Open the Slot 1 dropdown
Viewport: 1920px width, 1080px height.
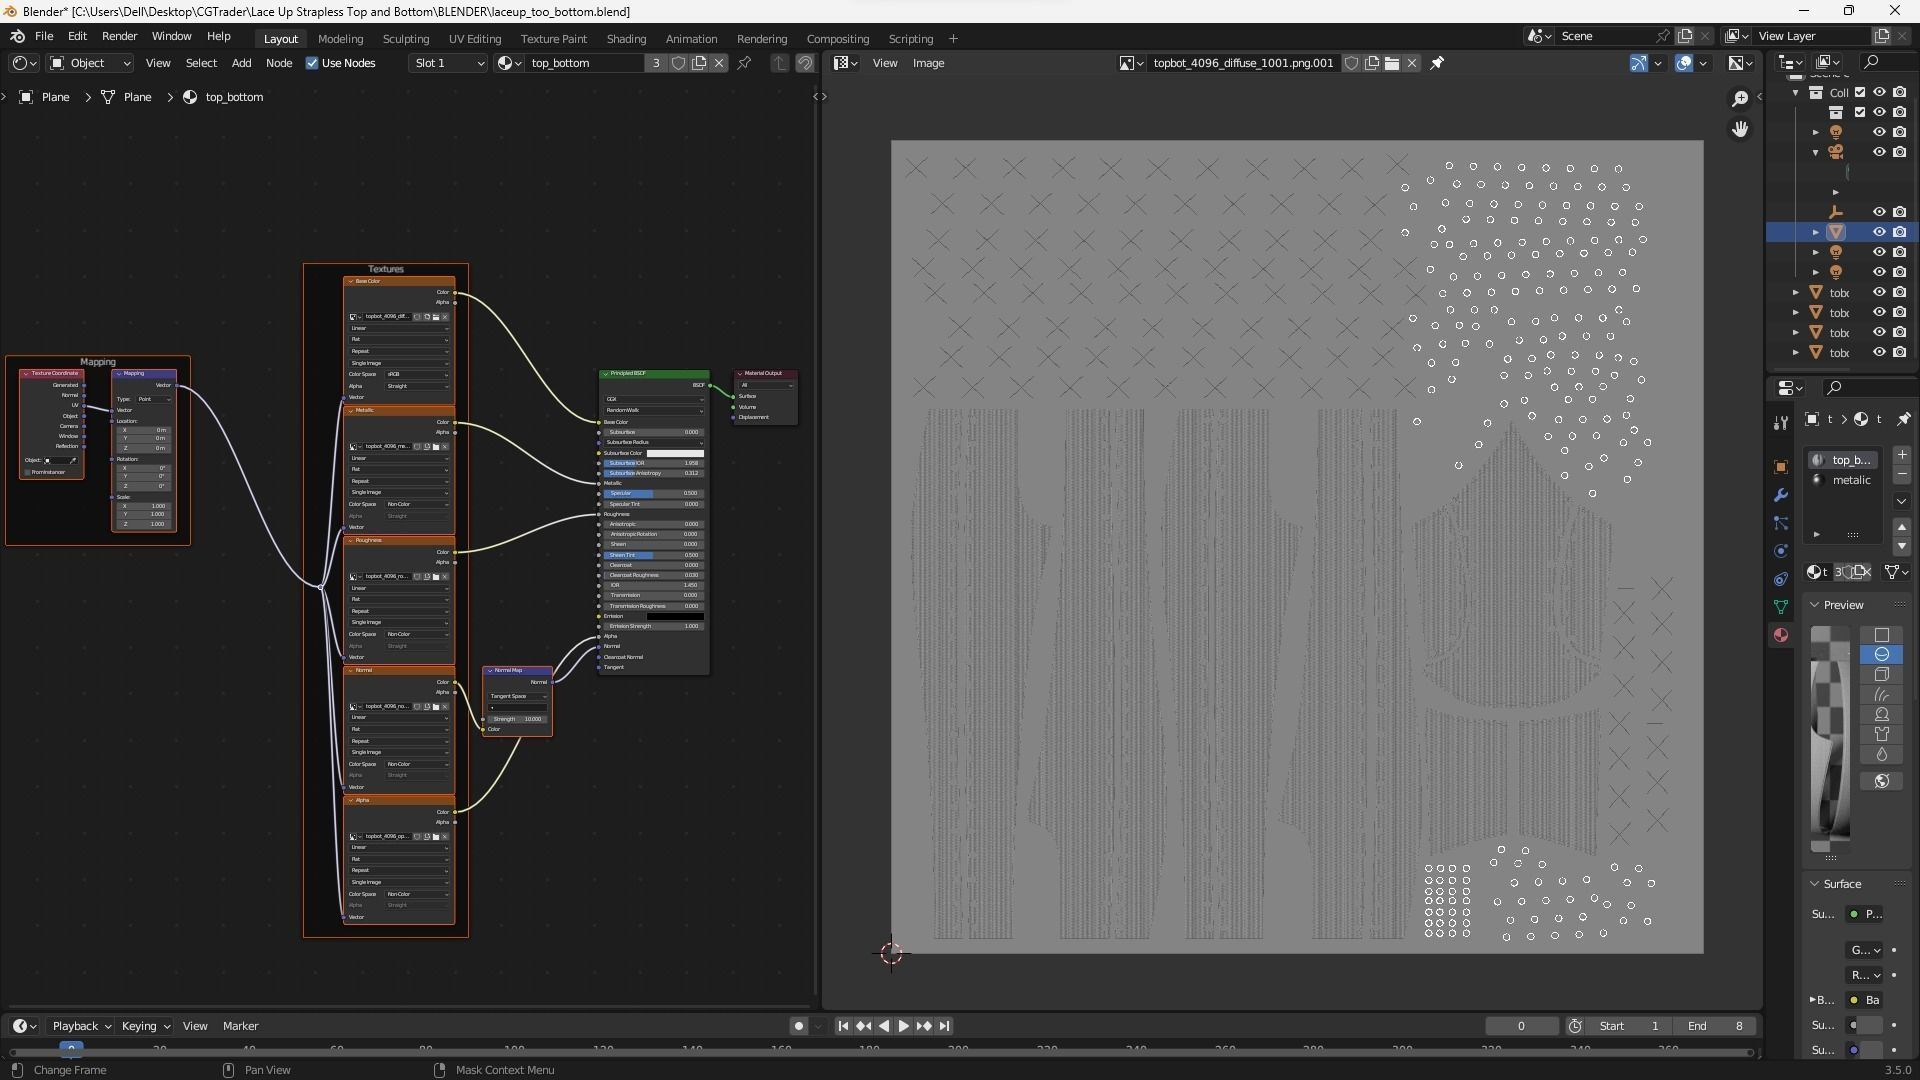point(448,63)
